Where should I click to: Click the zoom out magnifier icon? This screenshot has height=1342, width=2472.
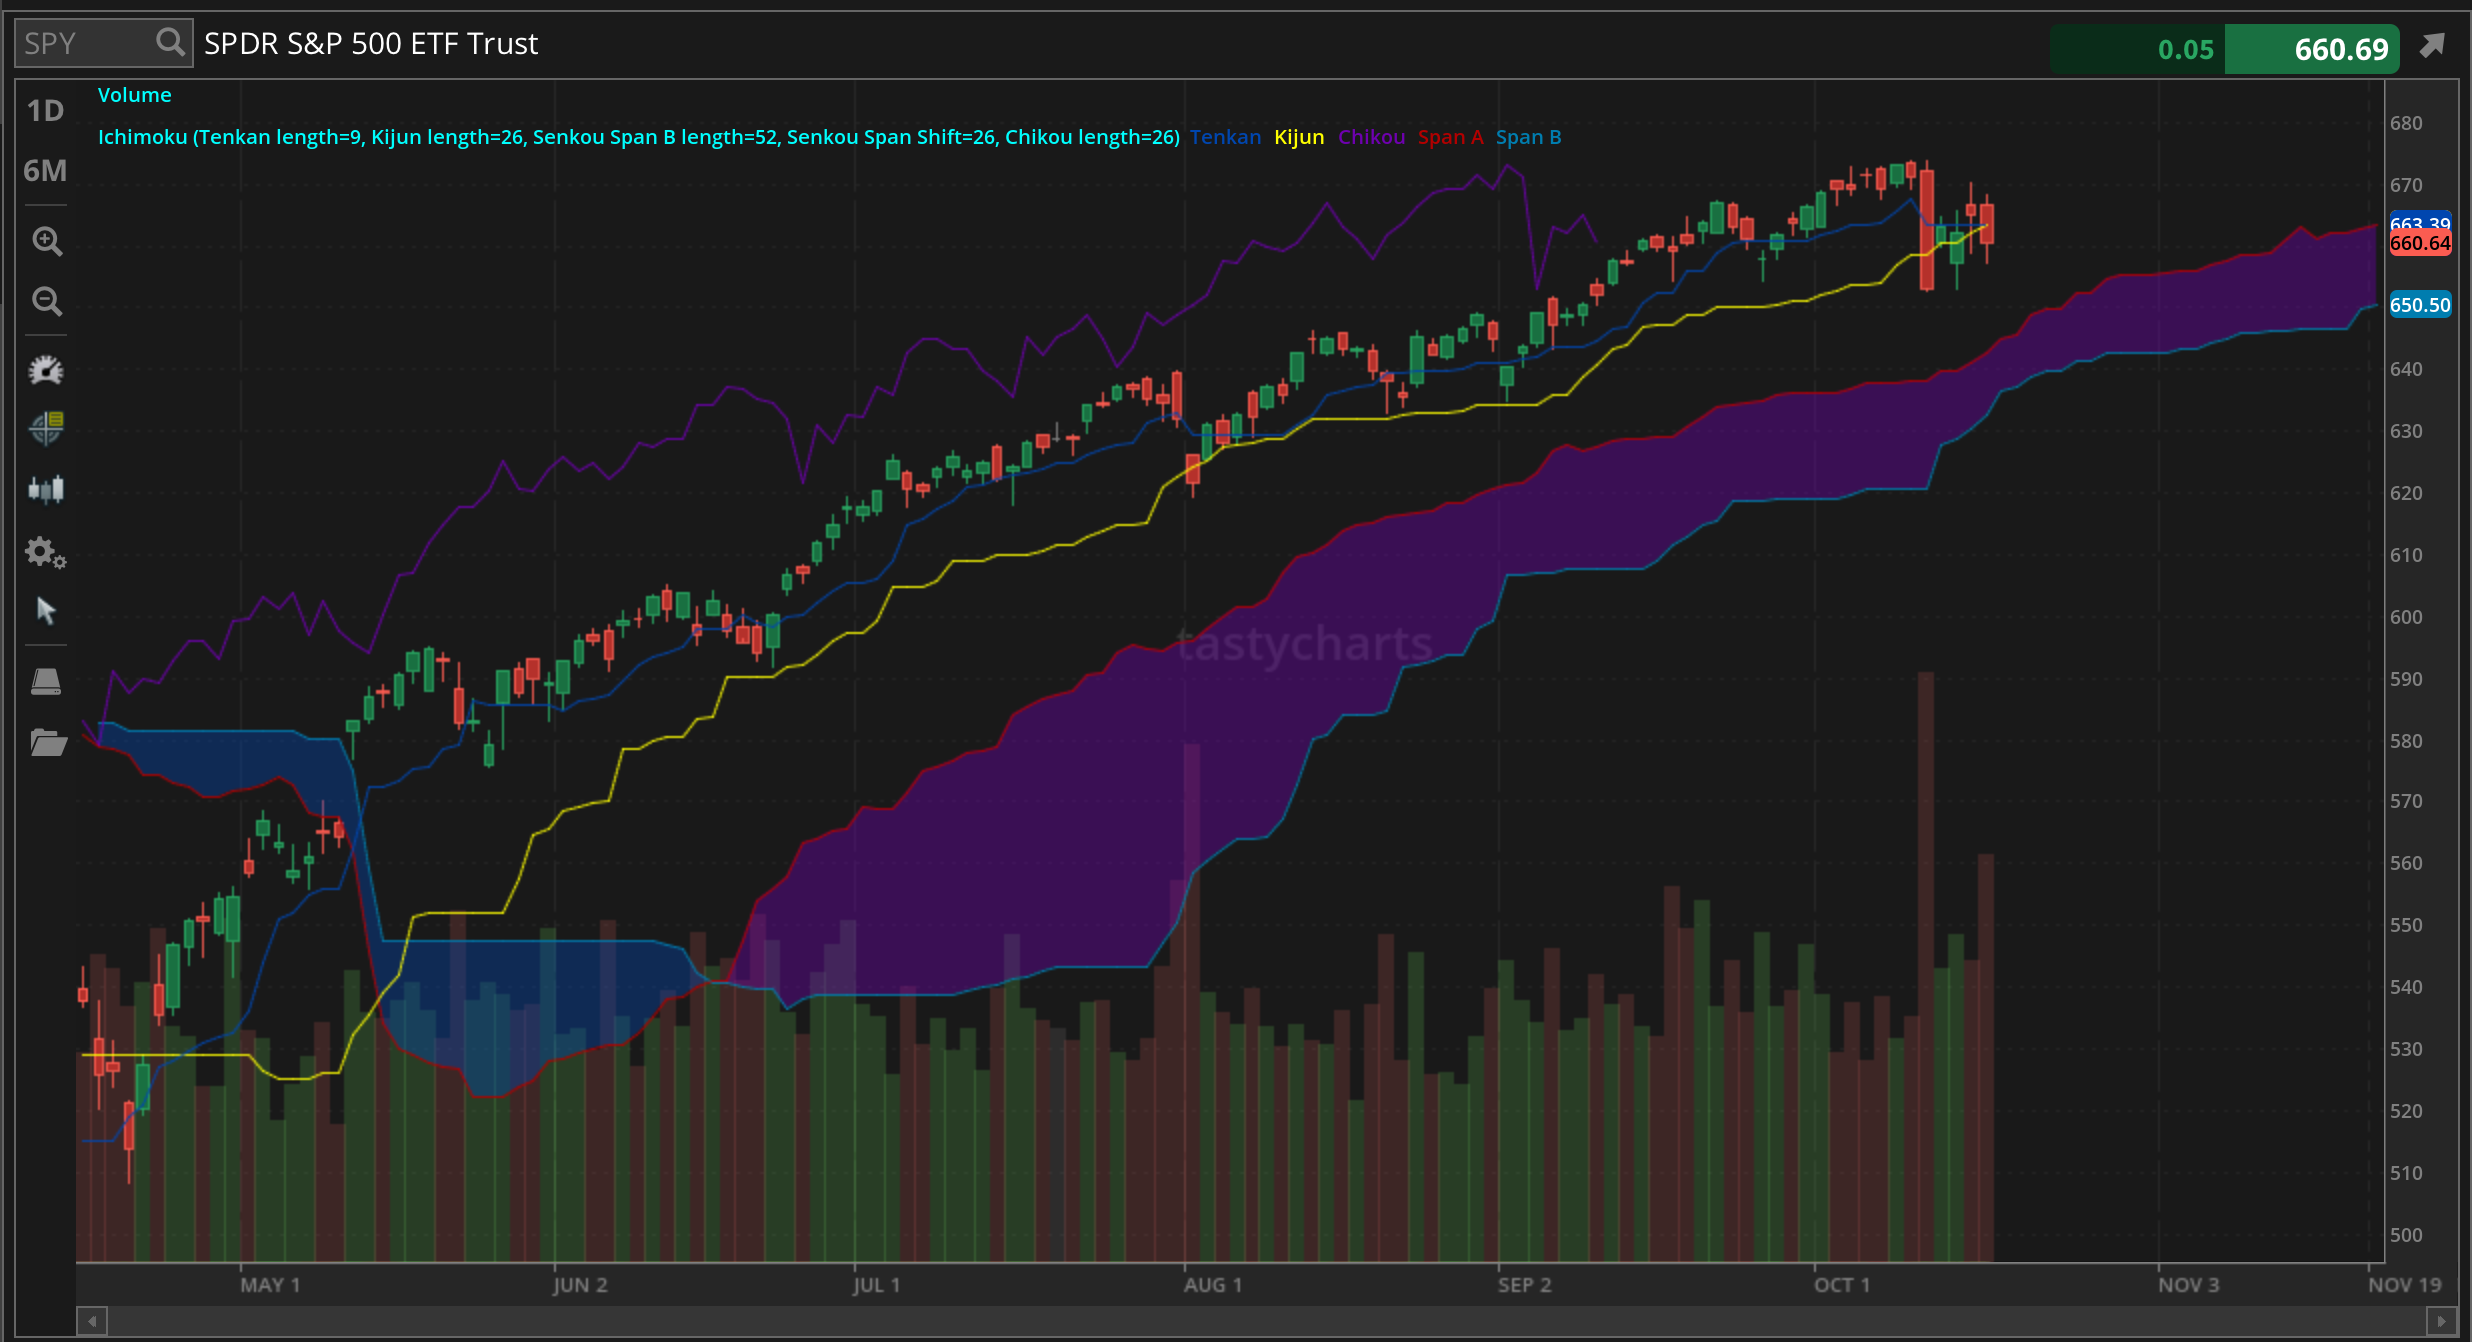46,301
